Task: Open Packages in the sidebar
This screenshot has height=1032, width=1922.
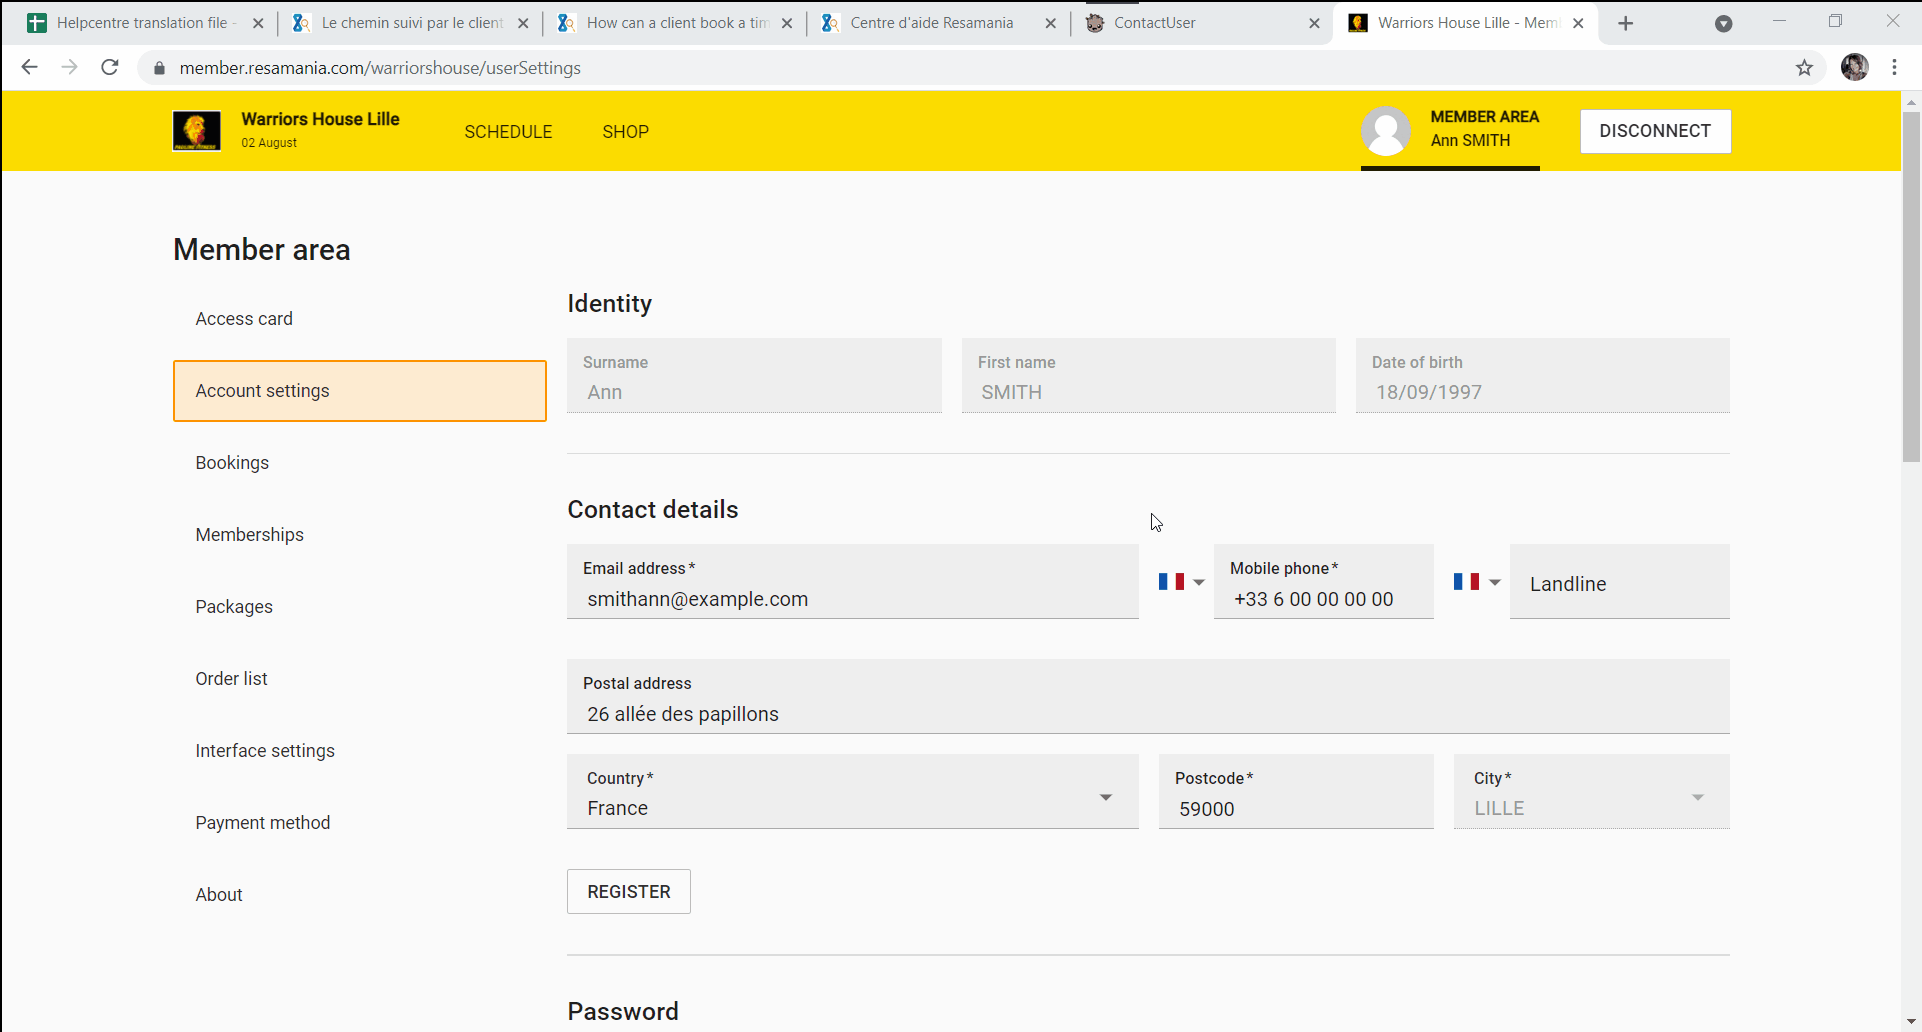Action: pos(360,607)
